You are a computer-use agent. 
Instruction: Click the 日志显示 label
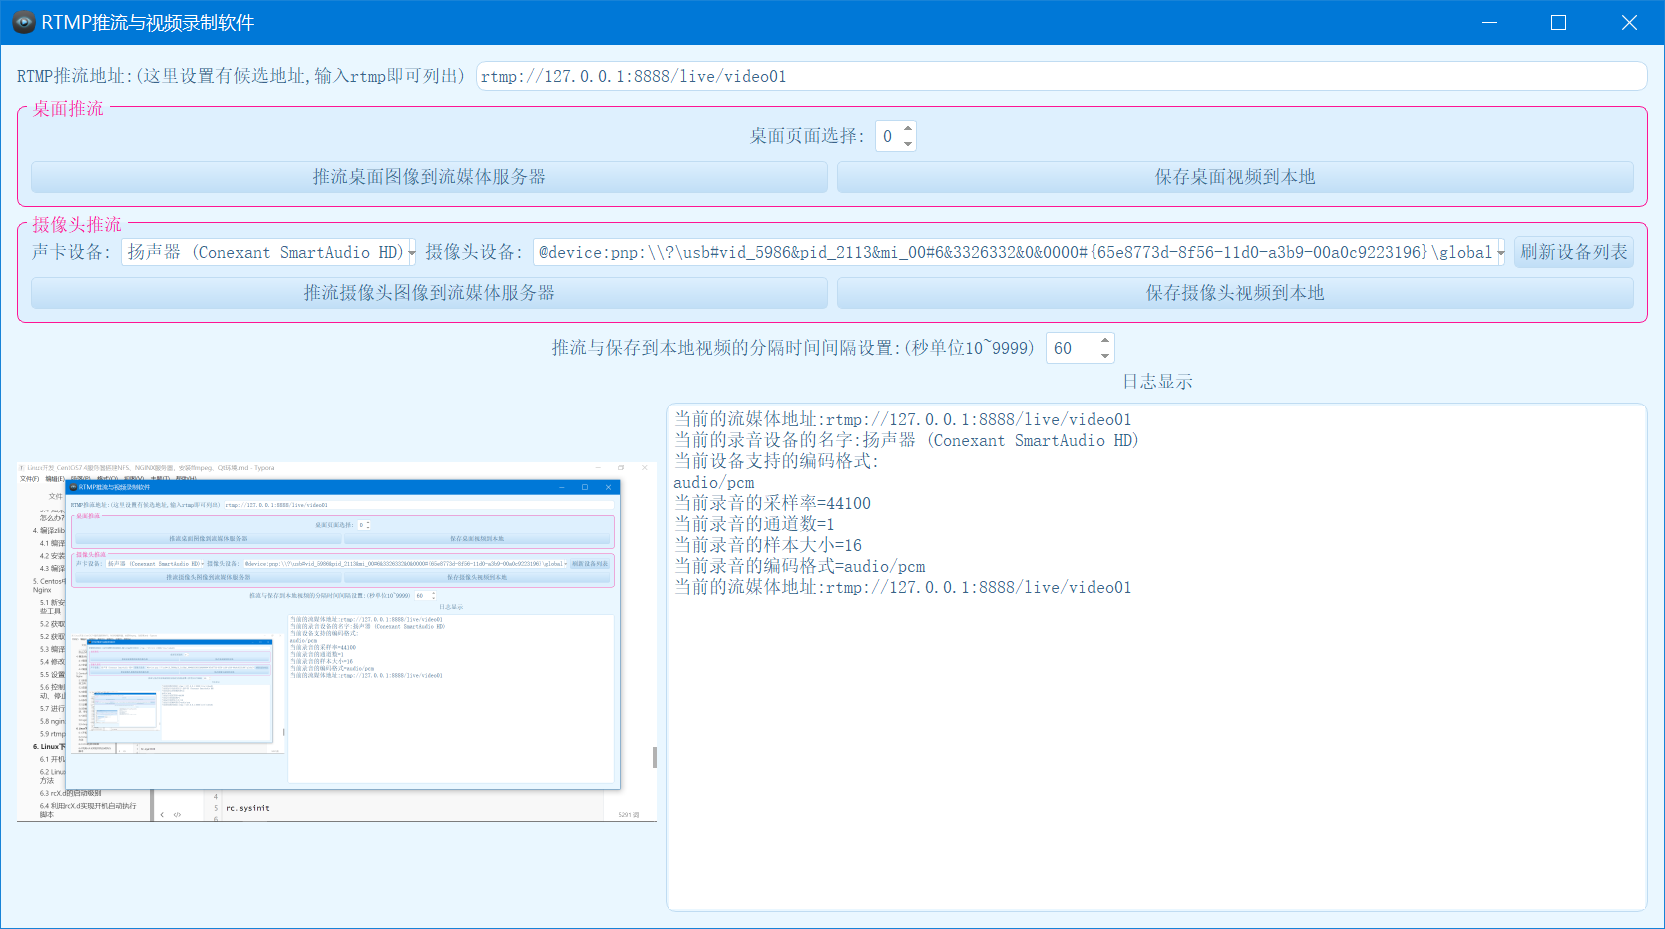1157,381
